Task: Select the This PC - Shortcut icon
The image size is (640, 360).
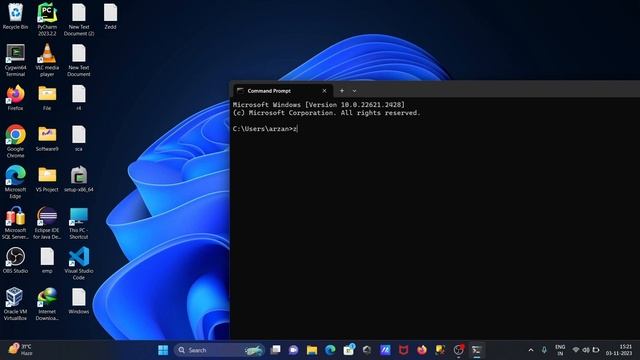Action: point(79,222)
